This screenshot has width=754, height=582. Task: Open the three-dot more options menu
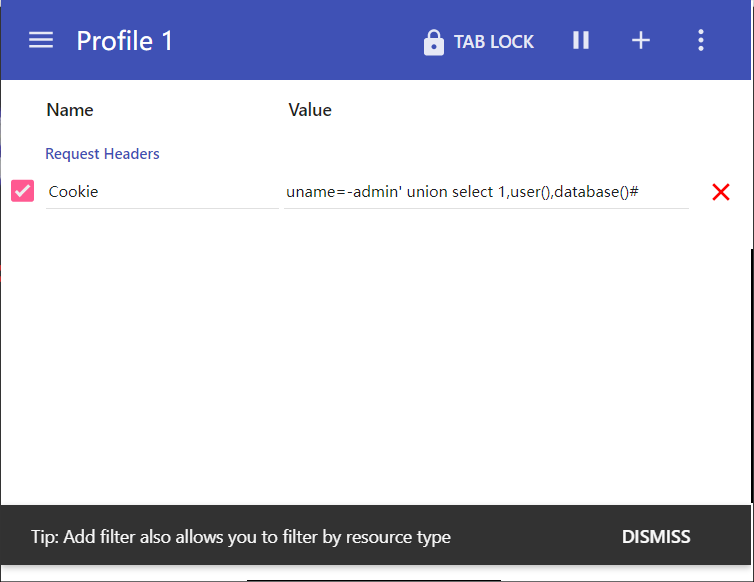[x=701, y=40]
